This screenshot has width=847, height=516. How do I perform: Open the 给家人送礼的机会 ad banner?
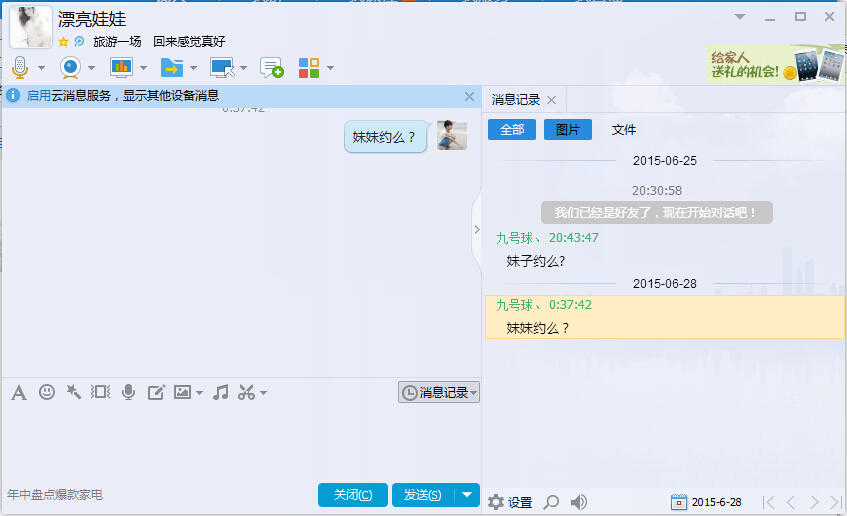[775, 64]
